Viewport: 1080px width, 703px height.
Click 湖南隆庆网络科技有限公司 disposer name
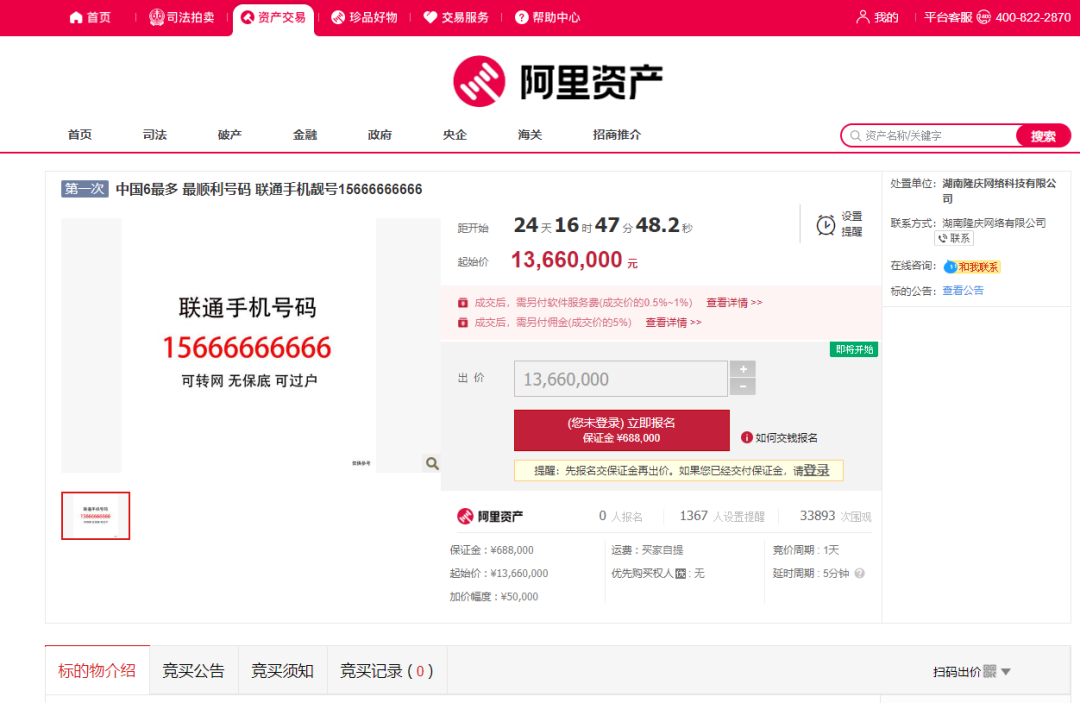999,191
